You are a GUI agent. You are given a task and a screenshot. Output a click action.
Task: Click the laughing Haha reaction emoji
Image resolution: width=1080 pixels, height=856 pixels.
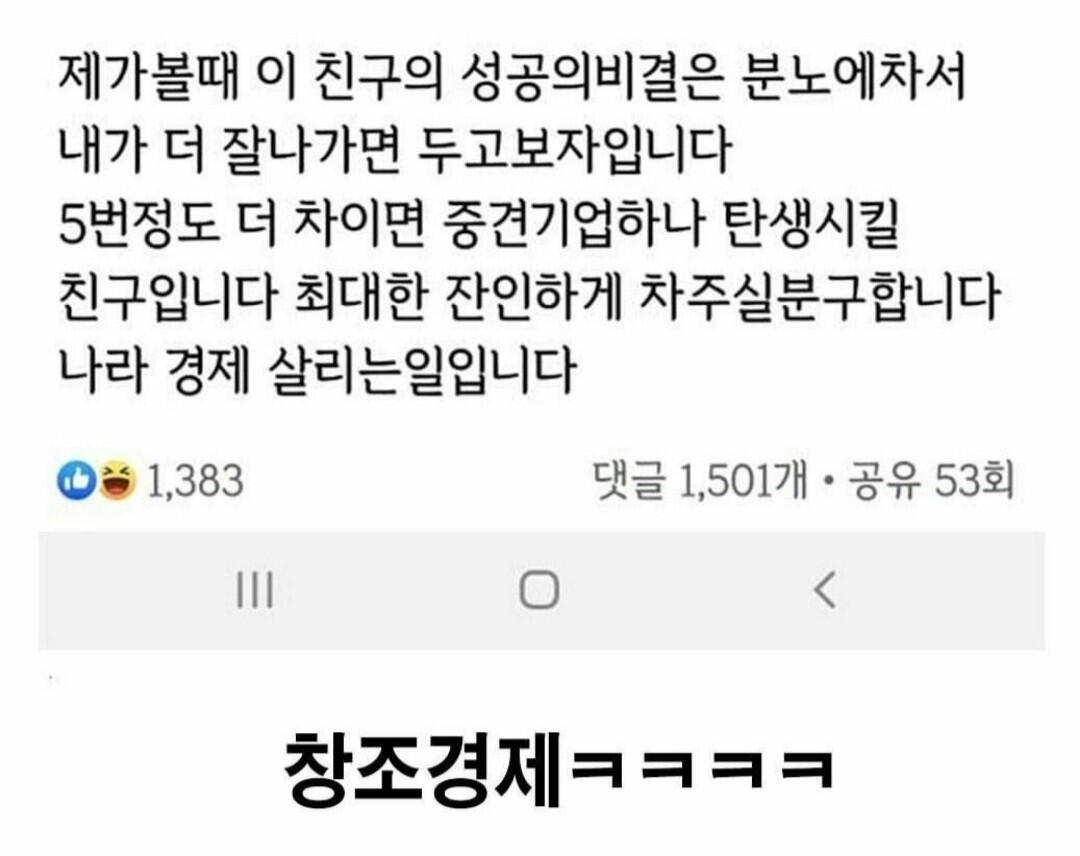(x=117, y=481)
